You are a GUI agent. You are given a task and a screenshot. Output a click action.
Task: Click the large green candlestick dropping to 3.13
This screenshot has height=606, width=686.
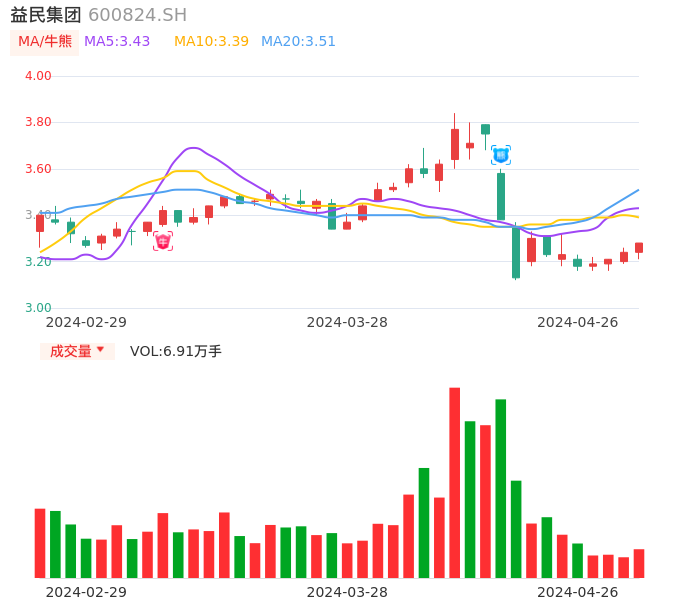516,252
